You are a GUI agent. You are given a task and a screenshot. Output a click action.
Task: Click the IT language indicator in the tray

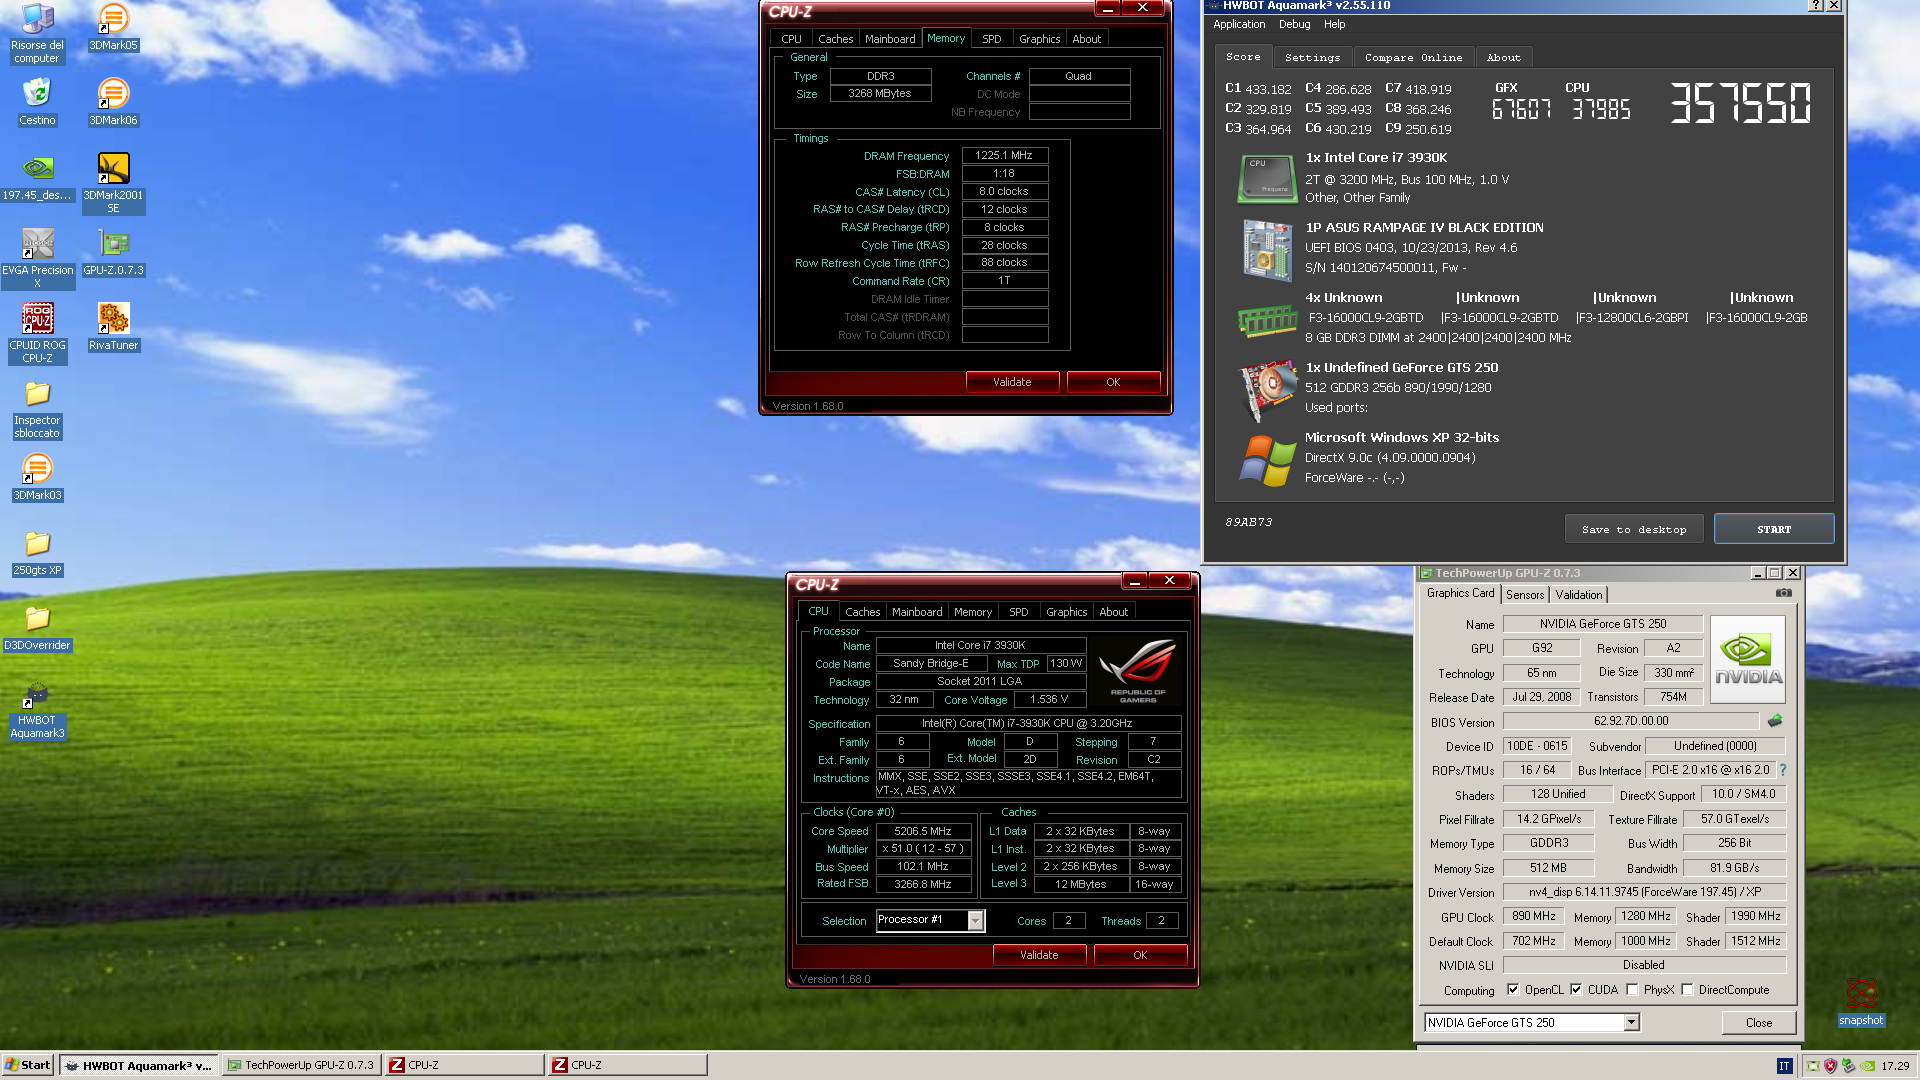(1783, 1066)
